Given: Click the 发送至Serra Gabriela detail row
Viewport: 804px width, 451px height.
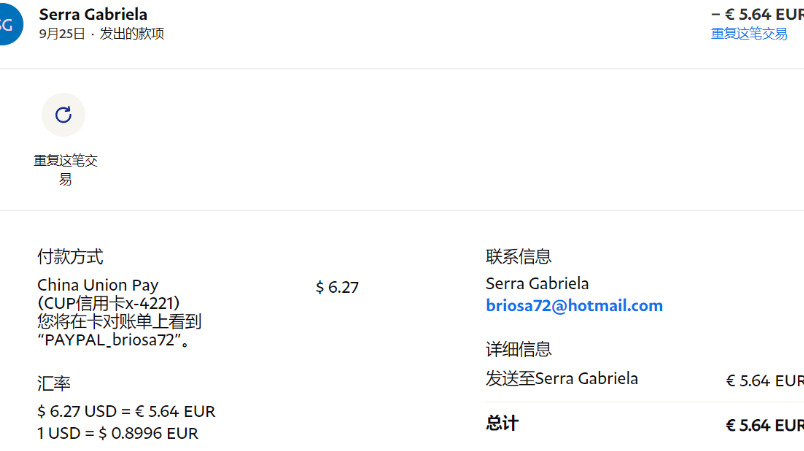Looking at the screenshot, I should pyautogui.click(x=562, y=378).
